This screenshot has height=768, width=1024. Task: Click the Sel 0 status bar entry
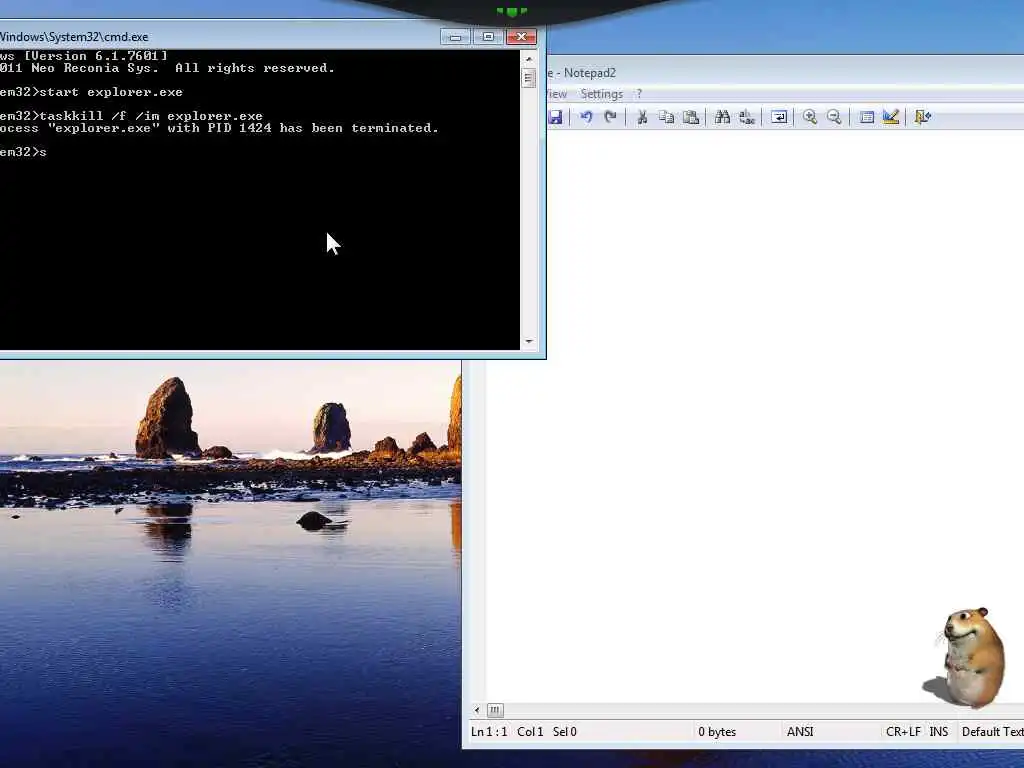[565, 731]
